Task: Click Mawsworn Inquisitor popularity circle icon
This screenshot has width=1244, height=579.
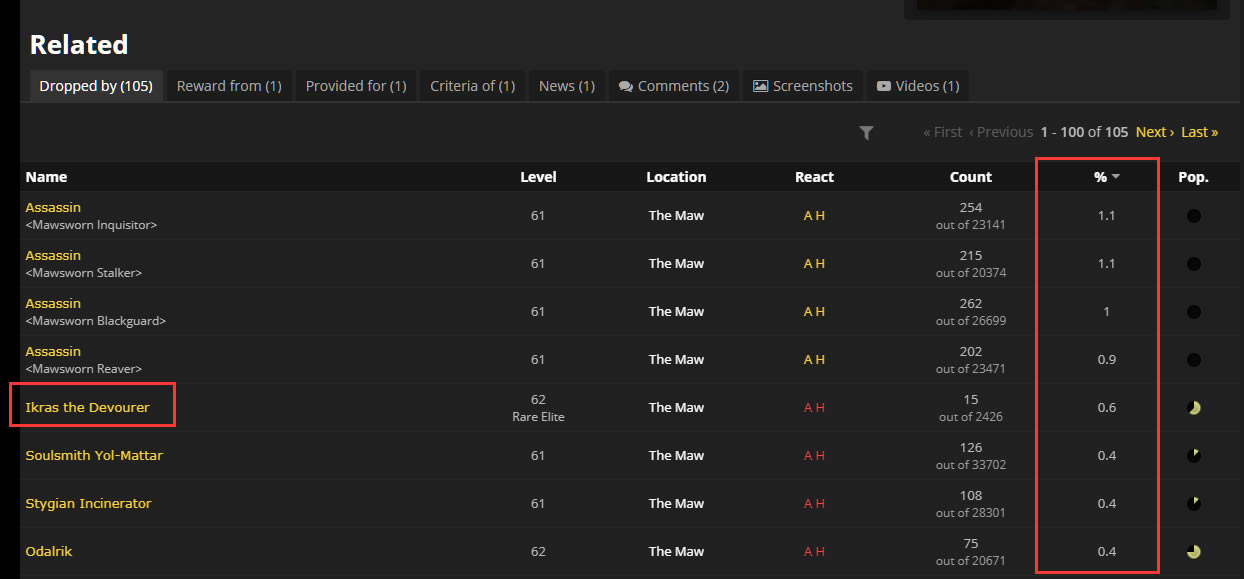Action: (1193, 216)
